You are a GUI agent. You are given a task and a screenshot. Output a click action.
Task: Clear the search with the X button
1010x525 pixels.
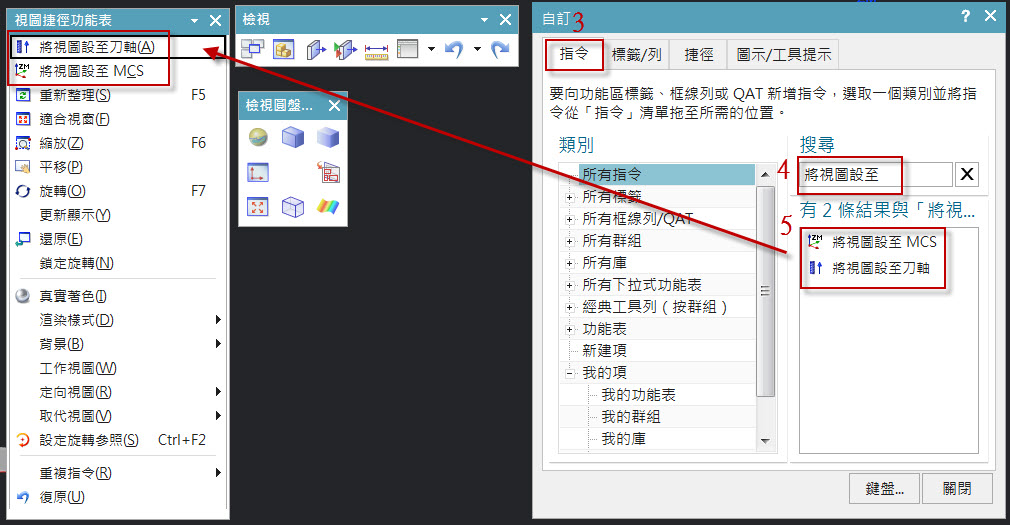967,175
